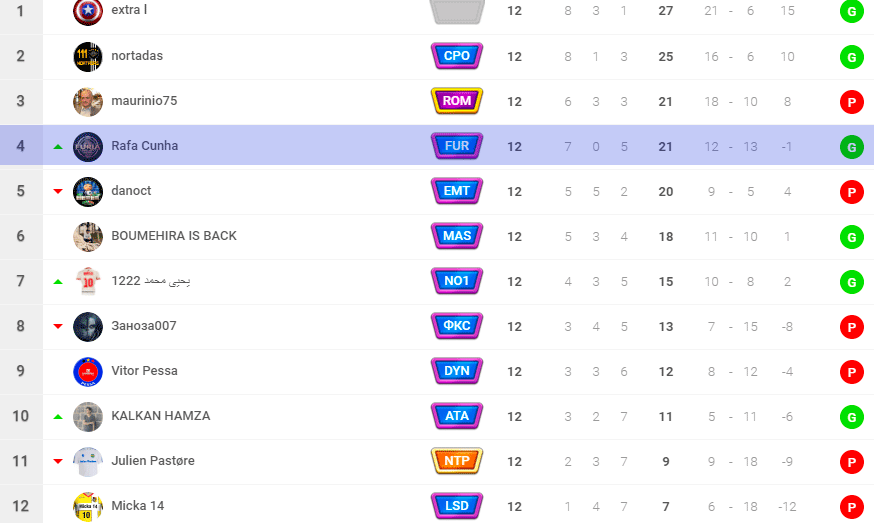
Task: Open Rafa Cunha manager profile
Action: tap(144, 146)
